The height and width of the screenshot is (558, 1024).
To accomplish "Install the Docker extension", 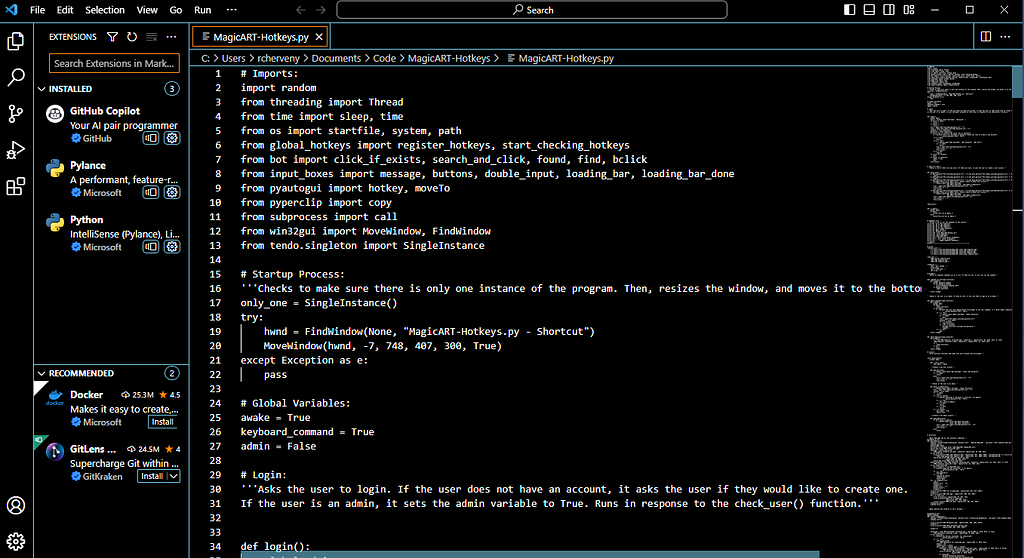I will (x=163, y=422).
